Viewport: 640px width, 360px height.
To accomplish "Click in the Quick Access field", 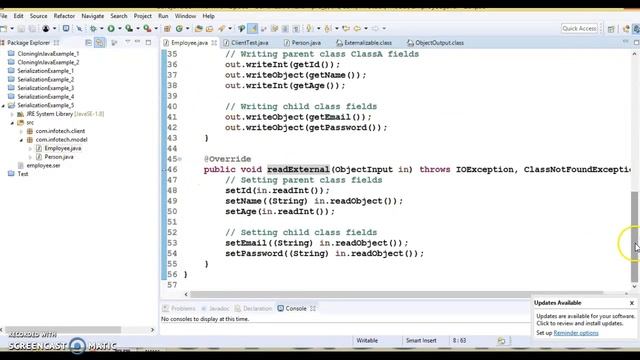I will pos(579,29).
